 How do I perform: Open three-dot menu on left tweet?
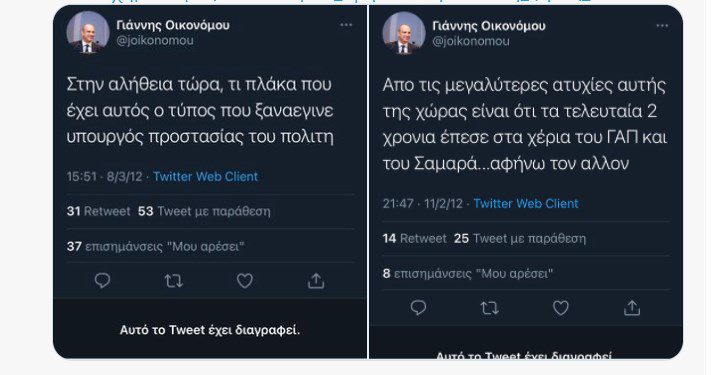[x=346, y=25]
